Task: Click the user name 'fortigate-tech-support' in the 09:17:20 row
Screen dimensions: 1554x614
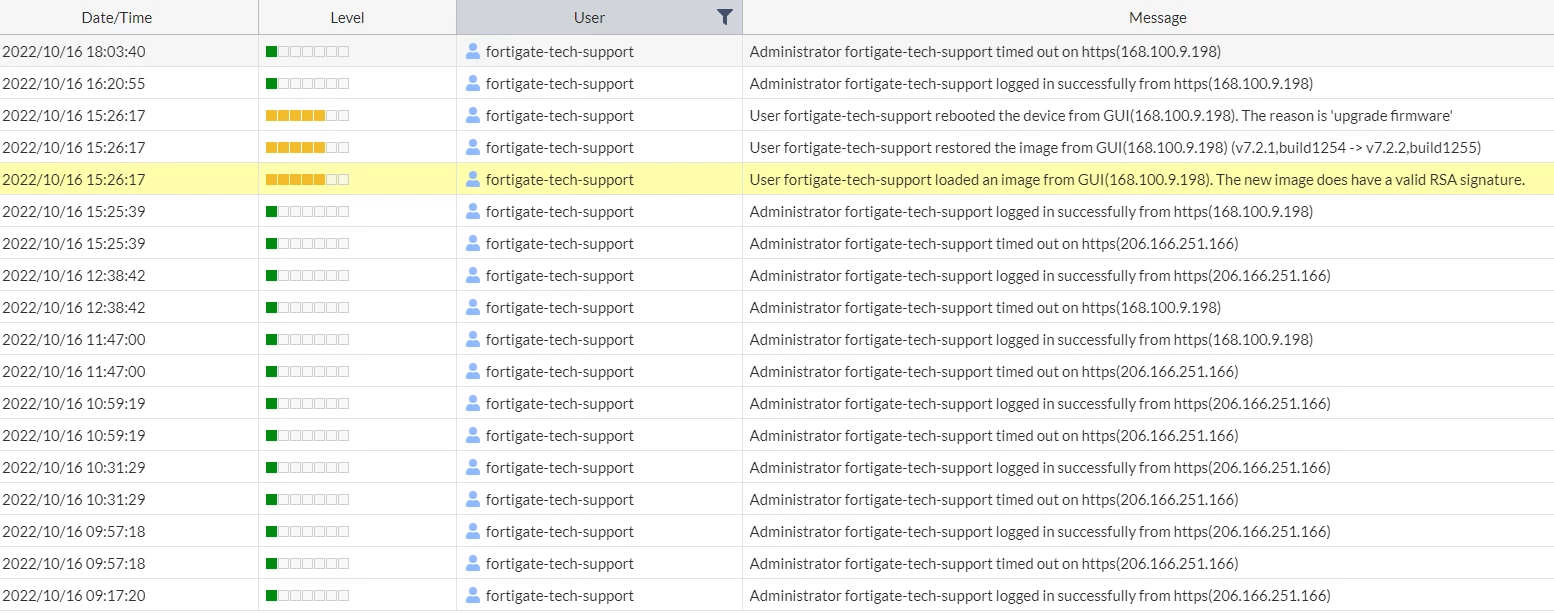Action: (x=560, y=595)
